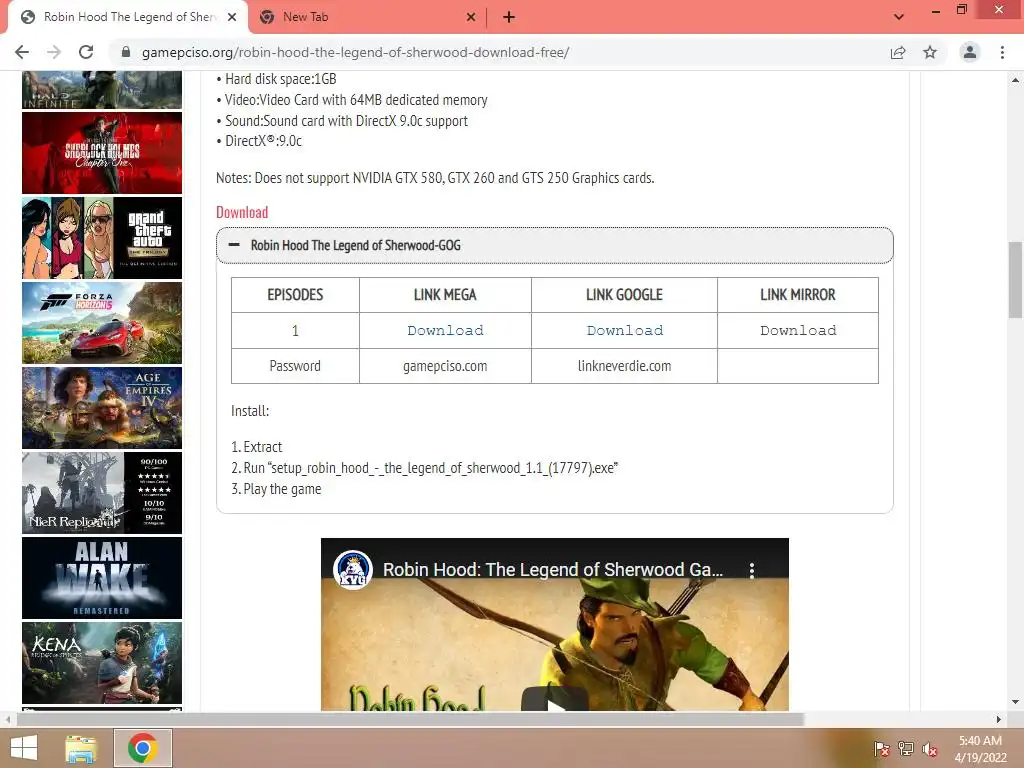Screen dimensions: 1024x768
Task: Click the NVIDIA GTX 580 notes line
Action: [x=435, y=178]
